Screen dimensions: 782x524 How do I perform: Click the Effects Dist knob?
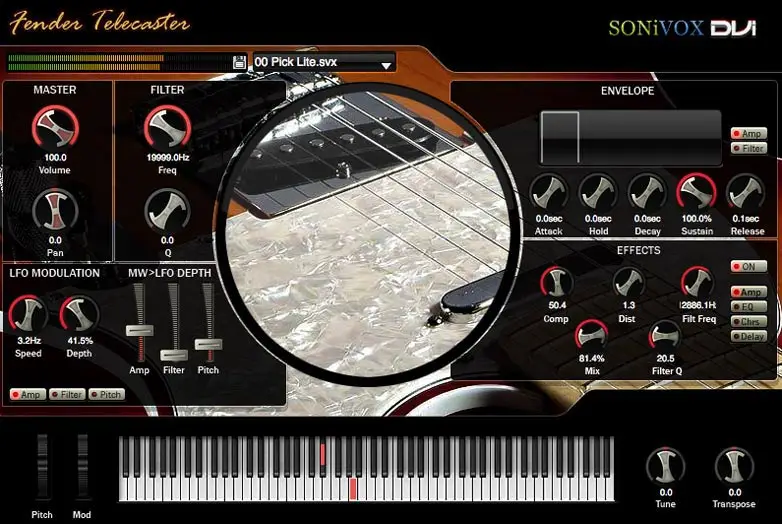[x=628, y=283]
